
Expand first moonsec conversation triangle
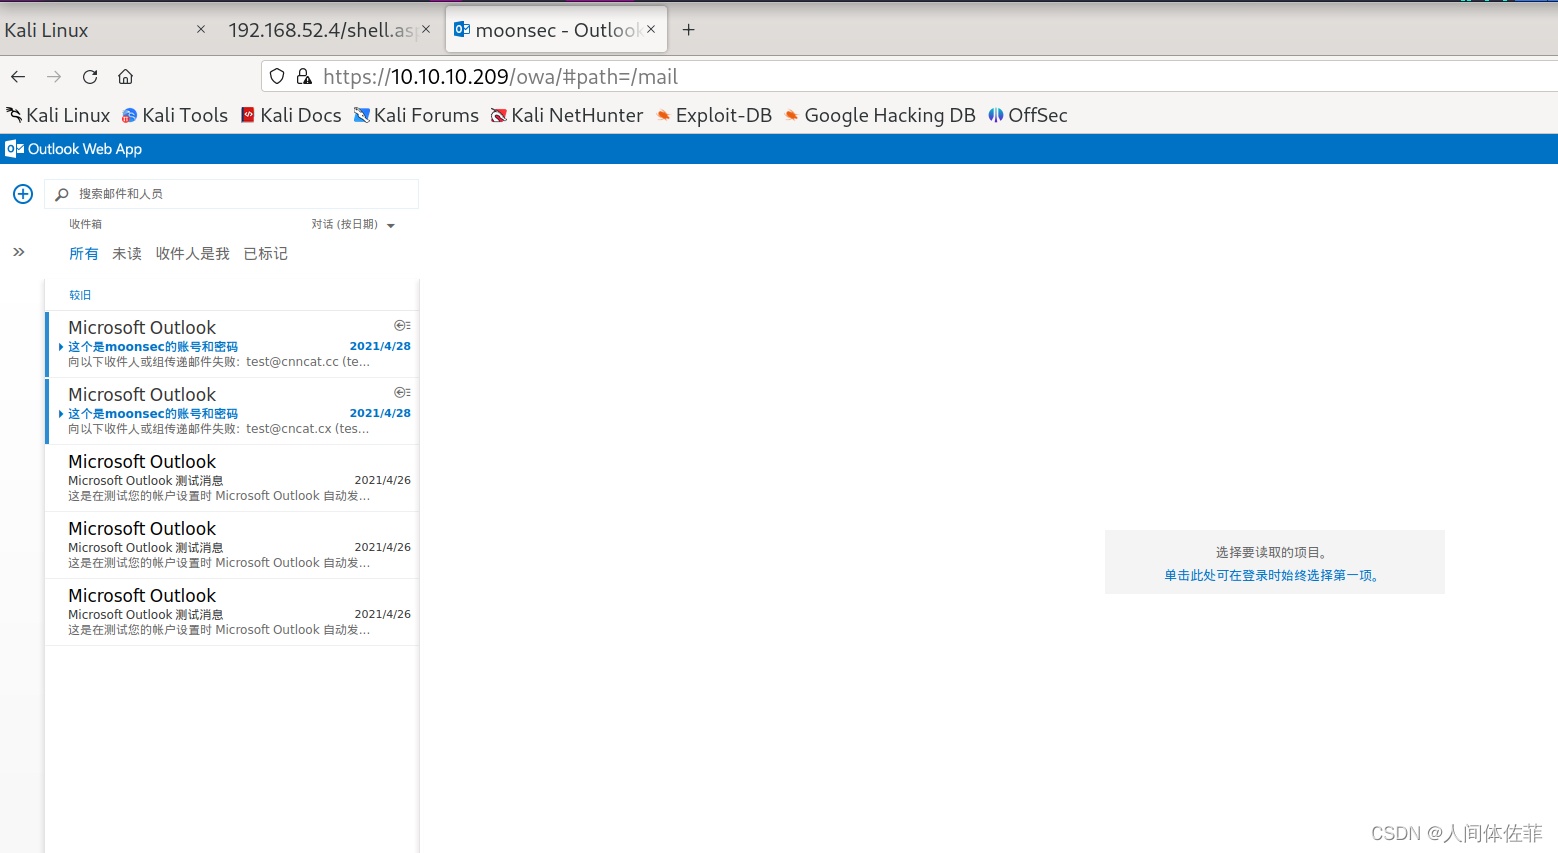coord(61,347)
